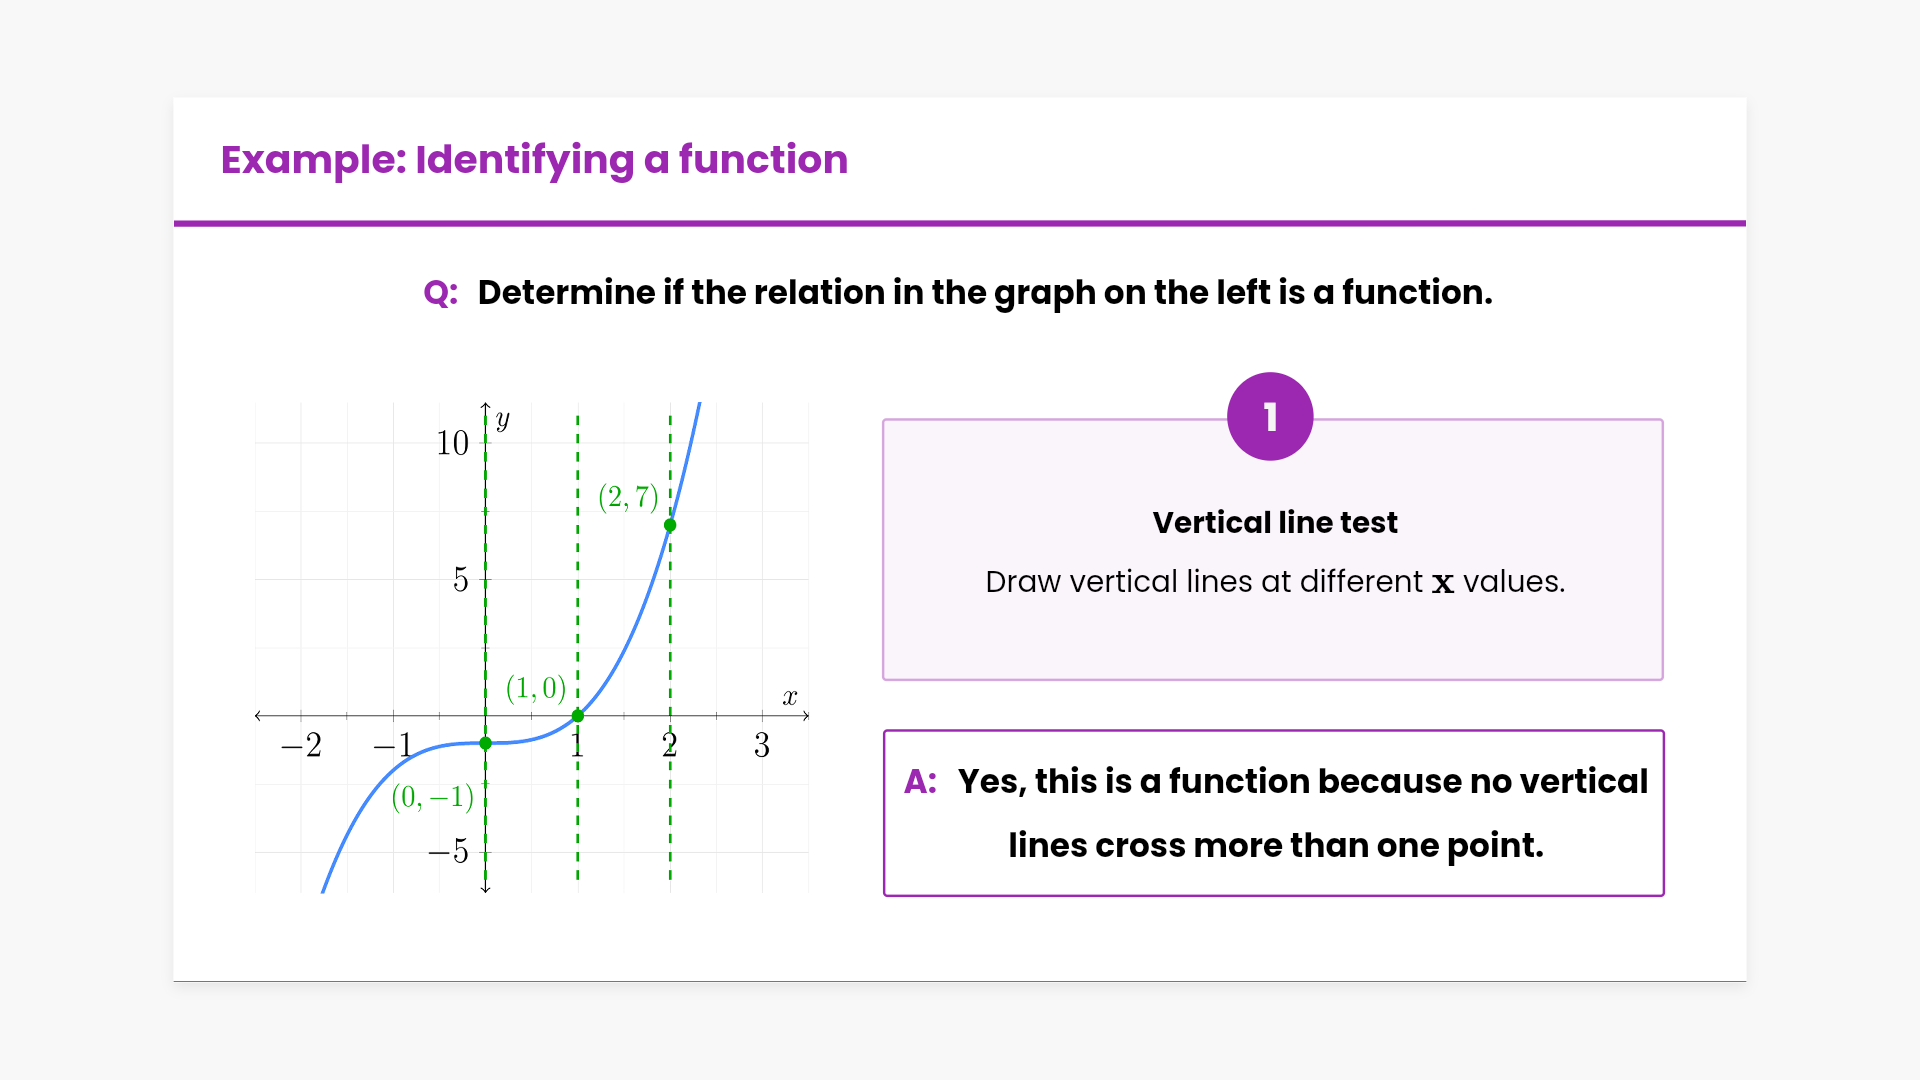Click the purple 'Q:' label
The image size is (1920, 1080).
[x=440, y=293]
